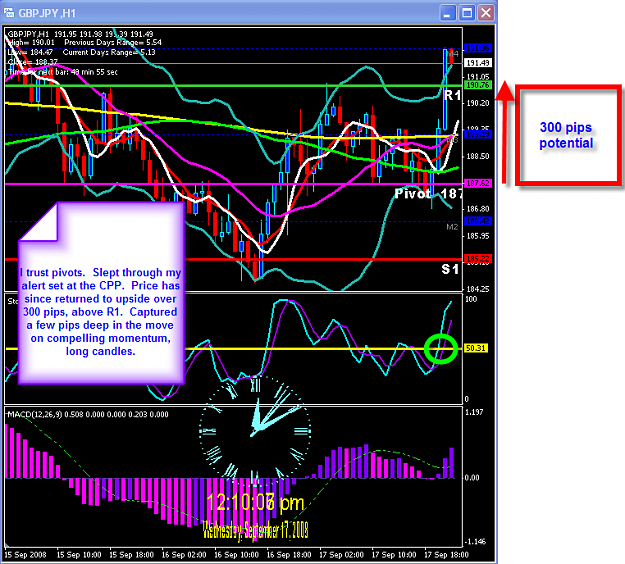625x564 pixels.
Task: Maximize the GBPJPY,H1 chart window
Action: [x=467, y=13]
